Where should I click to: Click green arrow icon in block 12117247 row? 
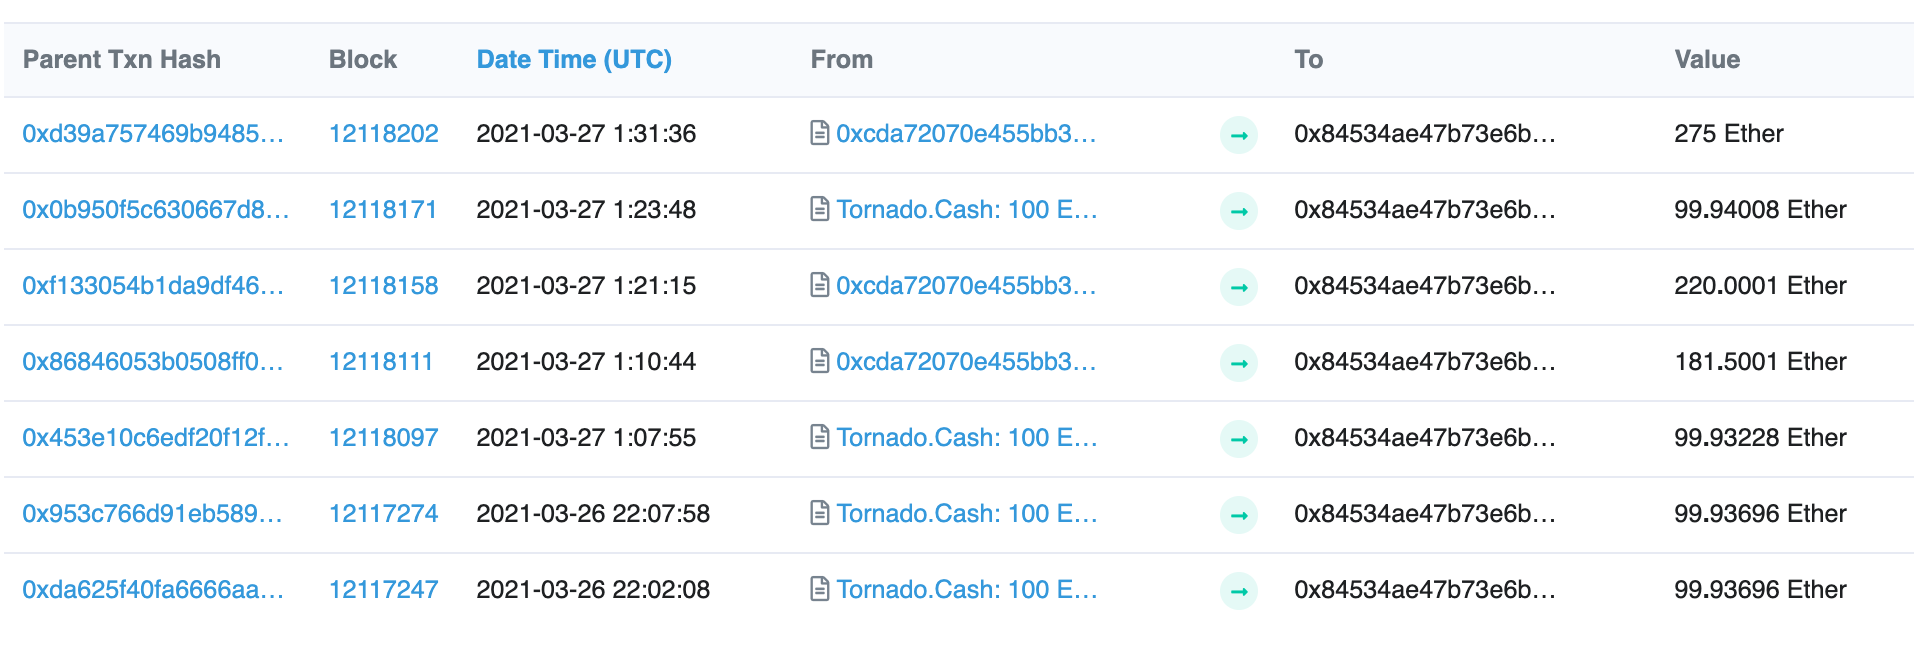(1239, 591)
